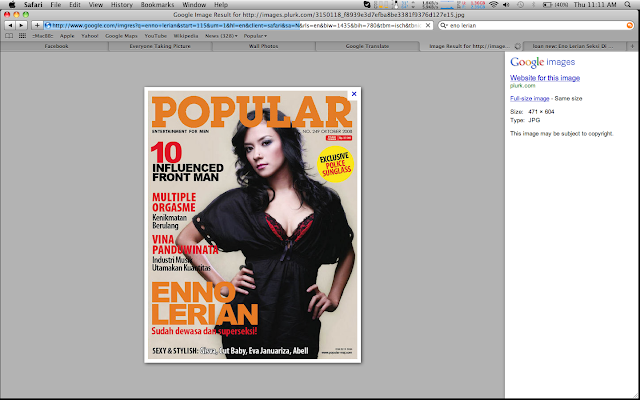Image resolution: width=640 pixels, height=400 pixels.
Task: Select the Image Result tab
Action: click(x=469, y=46)
